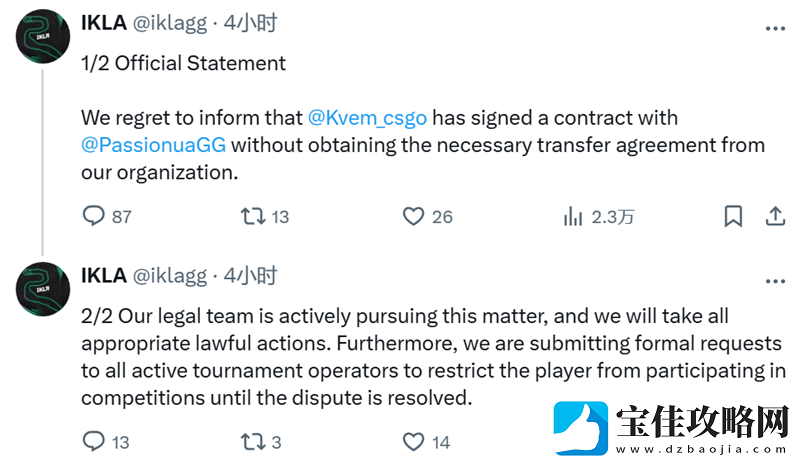Image resolution: width=800 pixels, height=461 pixels.
Task: Click IKLA display name on first tweet
Action: click(104, 23)
